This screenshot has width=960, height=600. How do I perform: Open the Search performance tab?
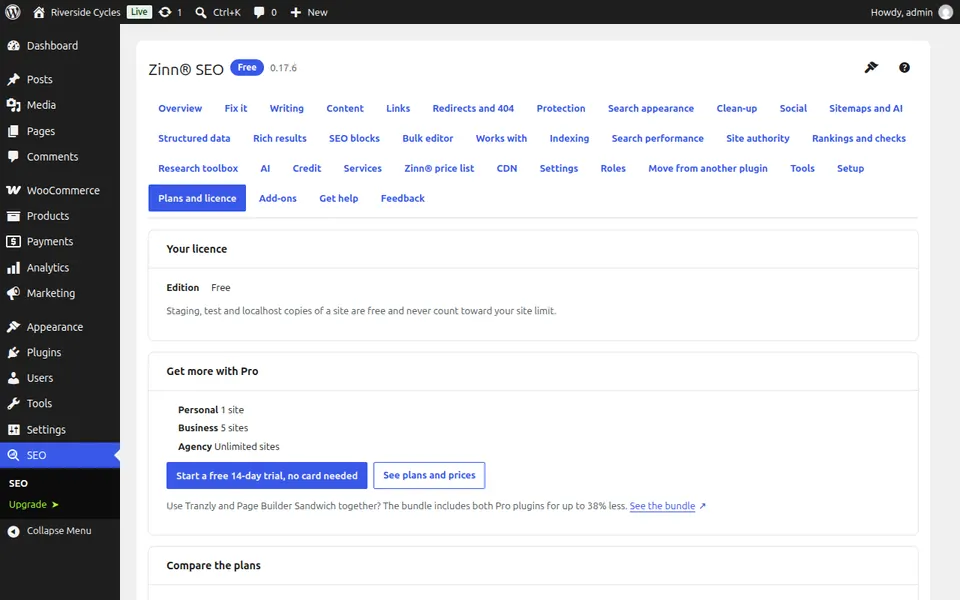point(658,138)
